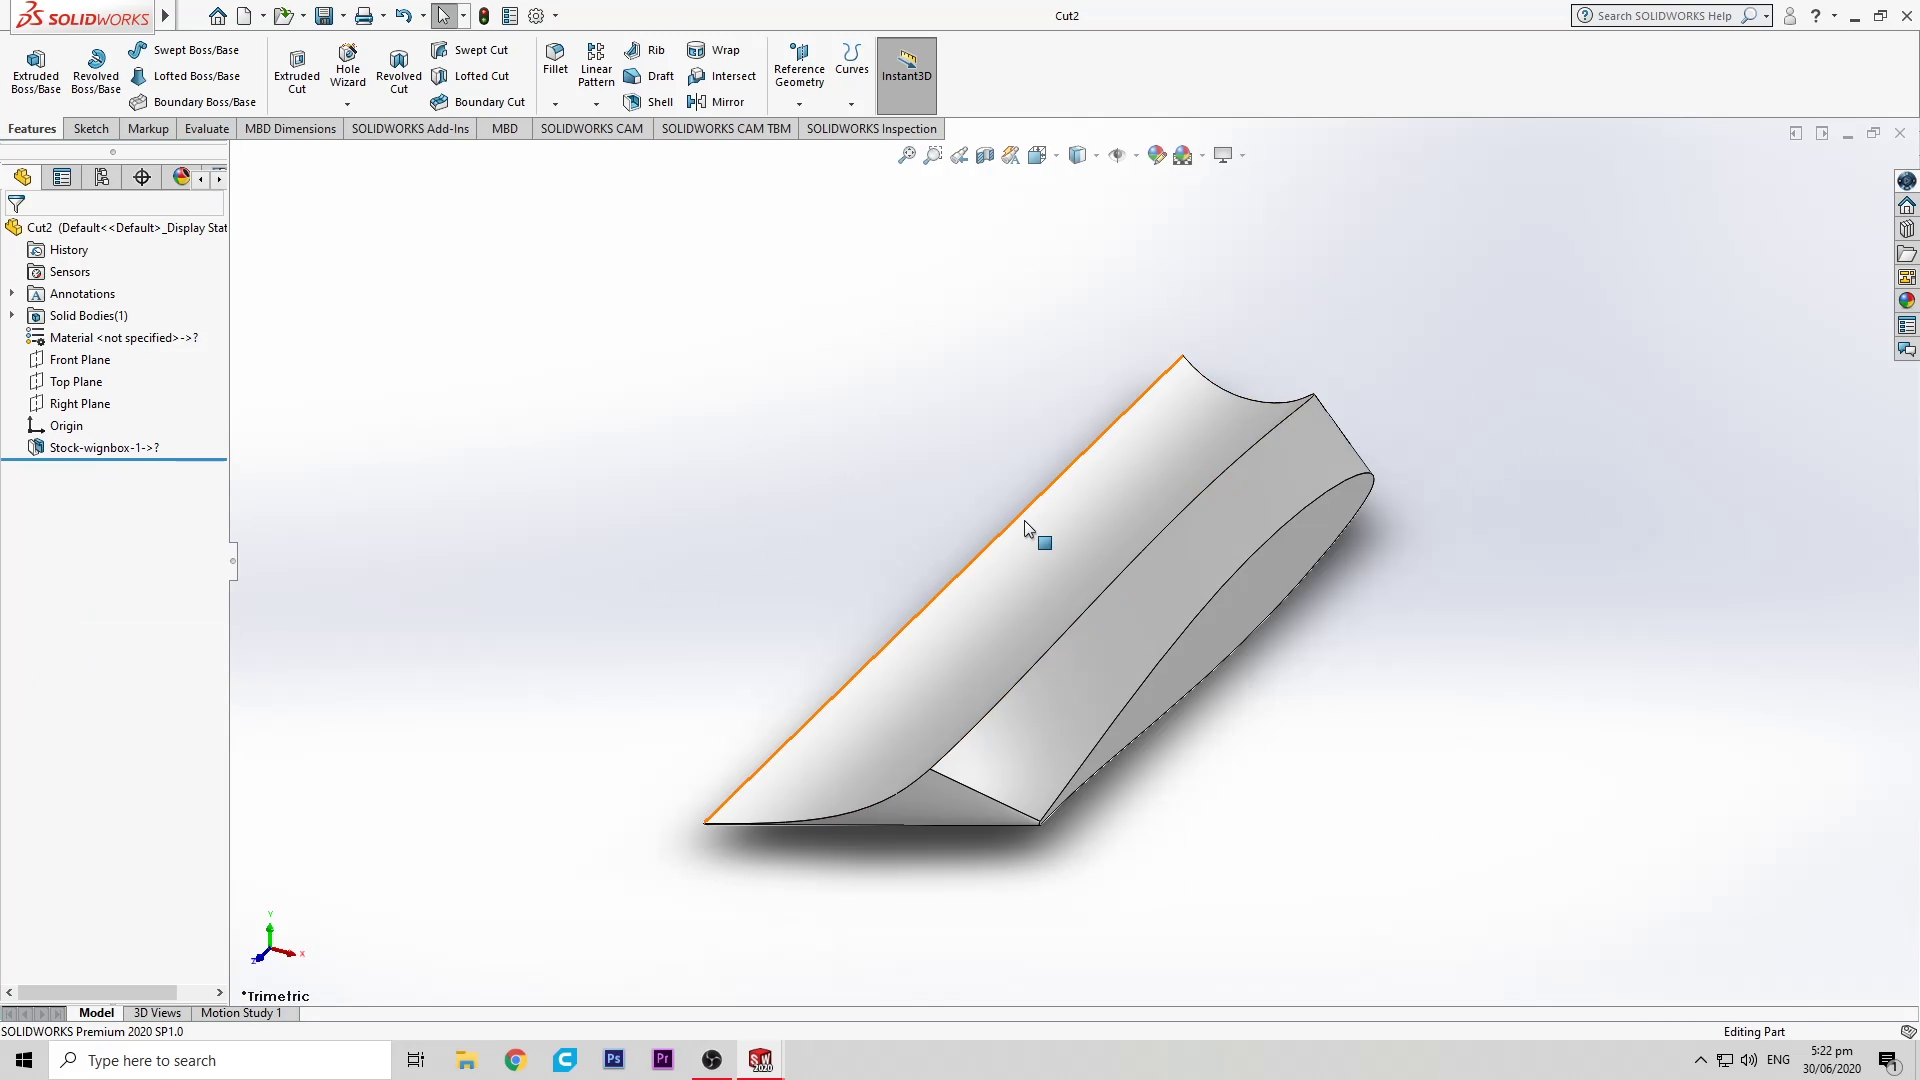This screenshot has width=1920, height=1080.
Task: Activate the Revolved Cut tool
Action: 399,72
